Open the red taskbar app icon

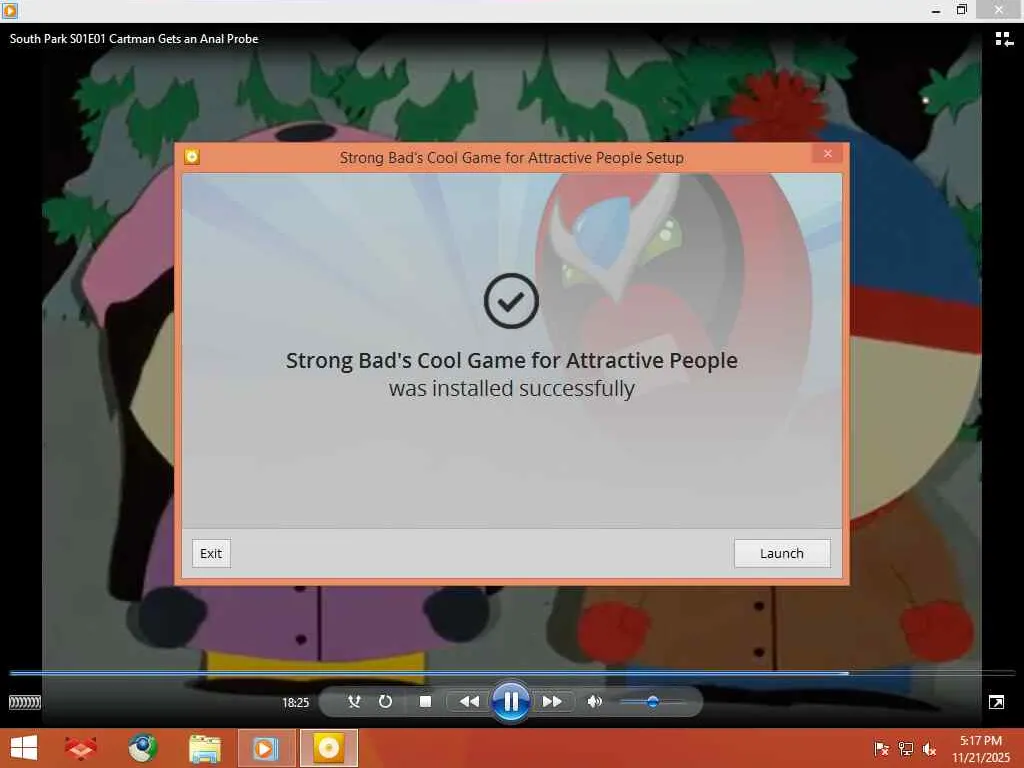coord(80,748)
